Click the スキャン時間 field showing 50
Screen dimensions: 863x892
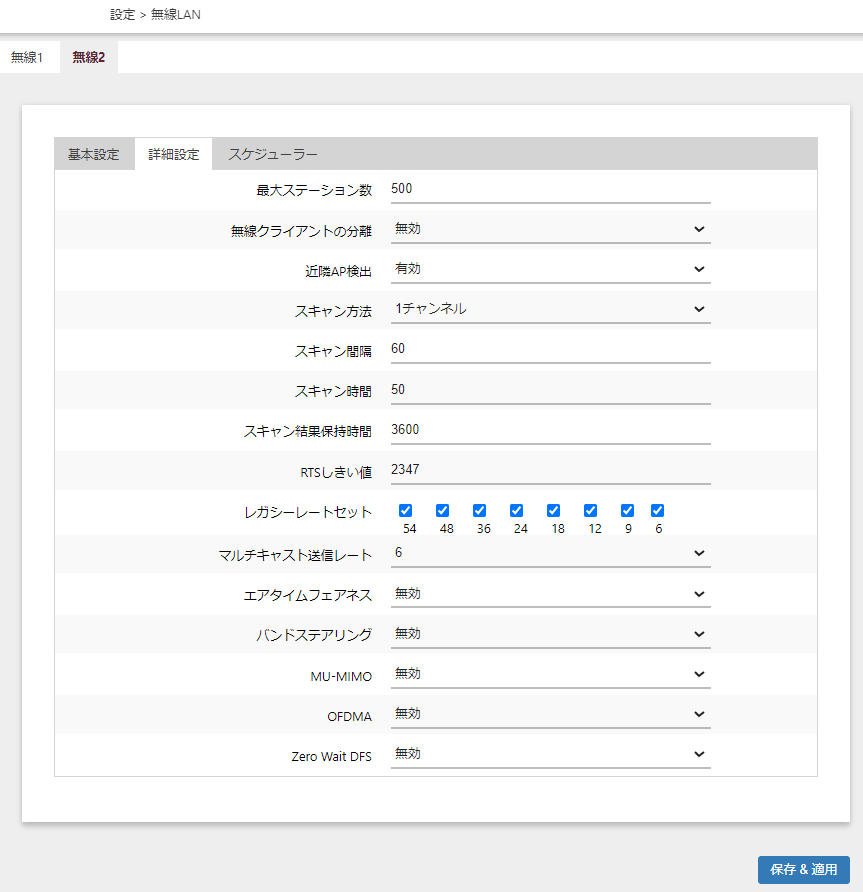pos(551,390)
